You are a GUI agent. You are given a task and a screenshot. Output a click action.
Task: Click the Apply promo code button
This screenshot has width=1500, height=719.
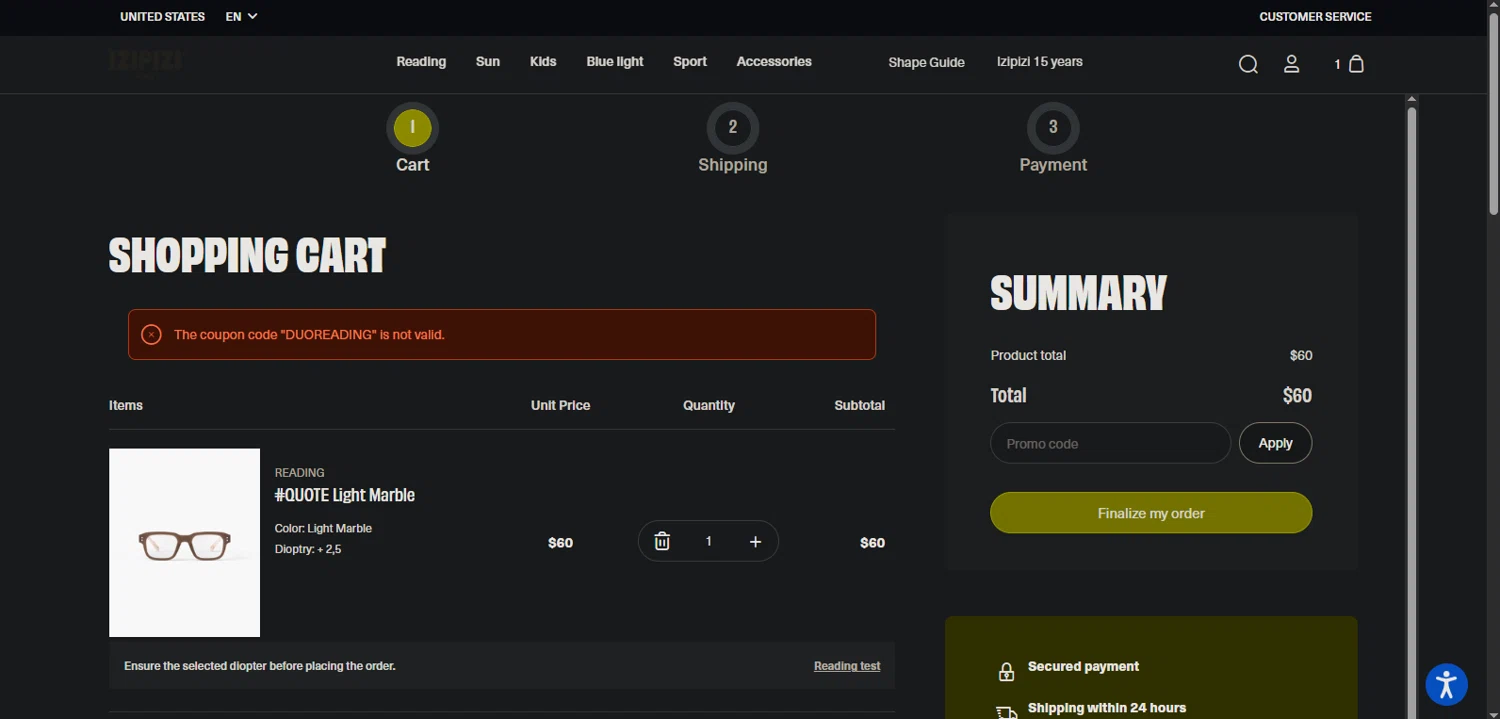coord(1275,443)
